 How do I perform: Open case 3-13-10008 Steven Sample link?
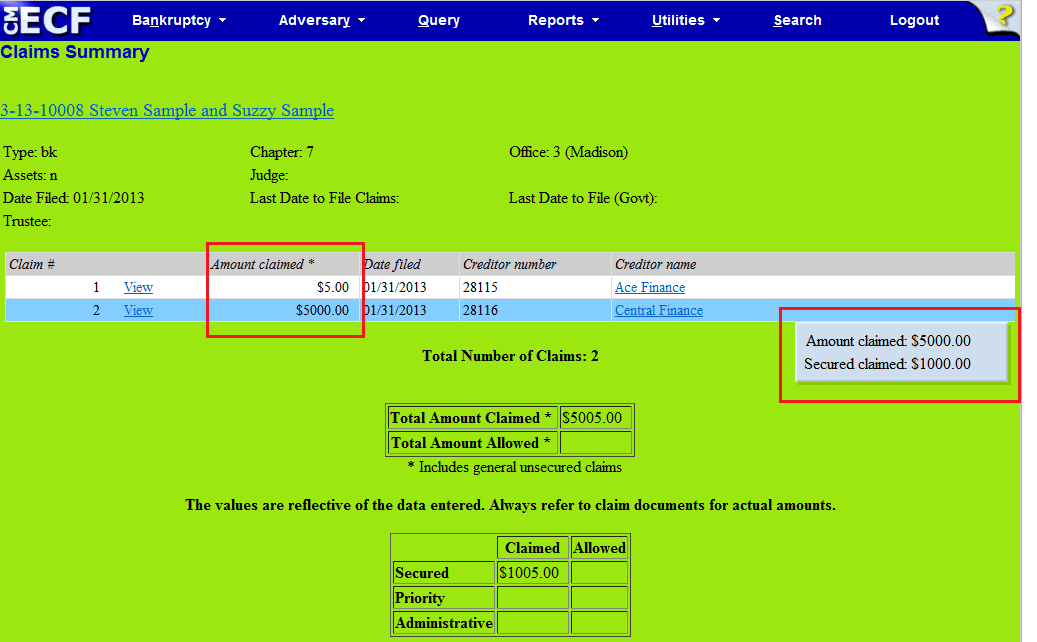167,110
